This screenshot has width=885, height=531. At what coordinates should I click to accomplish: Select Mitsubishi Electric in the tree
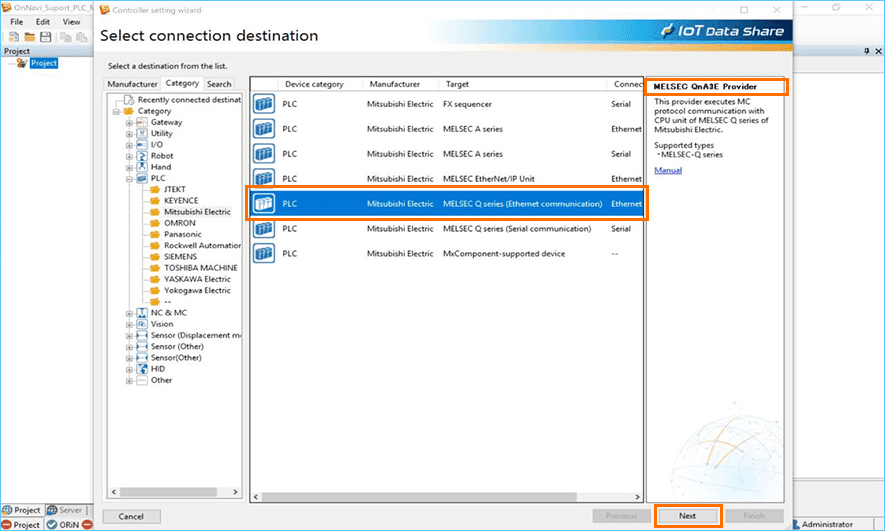197,212
